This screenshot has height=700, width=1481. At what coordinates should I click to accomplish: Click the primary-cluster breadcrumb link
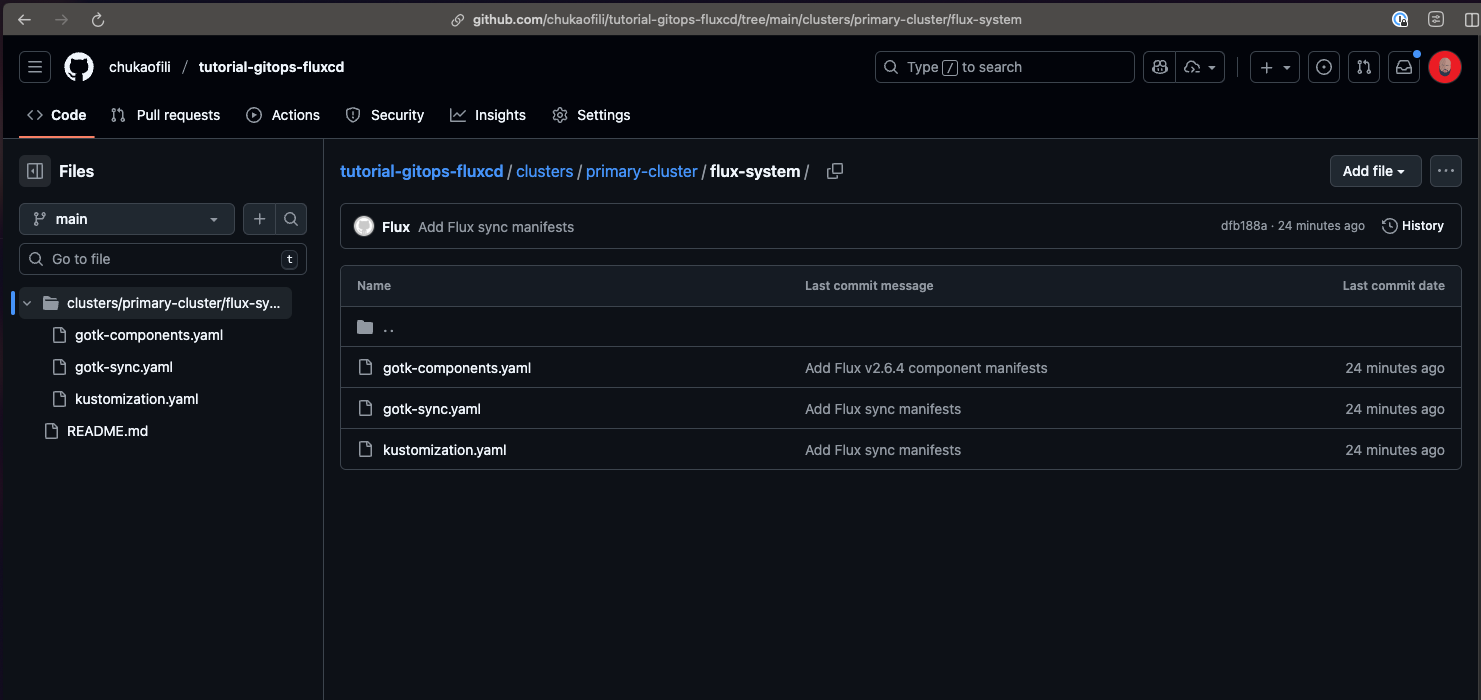(x=642, y=171)
